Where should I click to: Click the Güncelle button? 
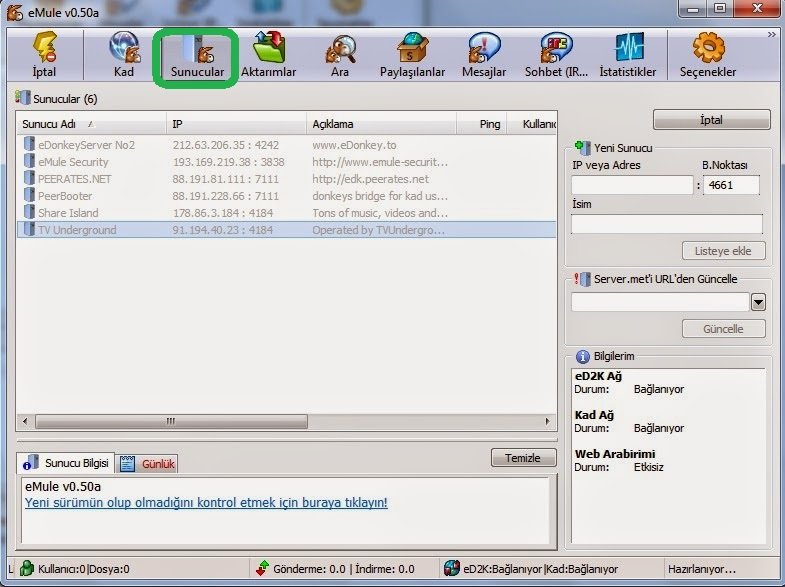point(723,329)
